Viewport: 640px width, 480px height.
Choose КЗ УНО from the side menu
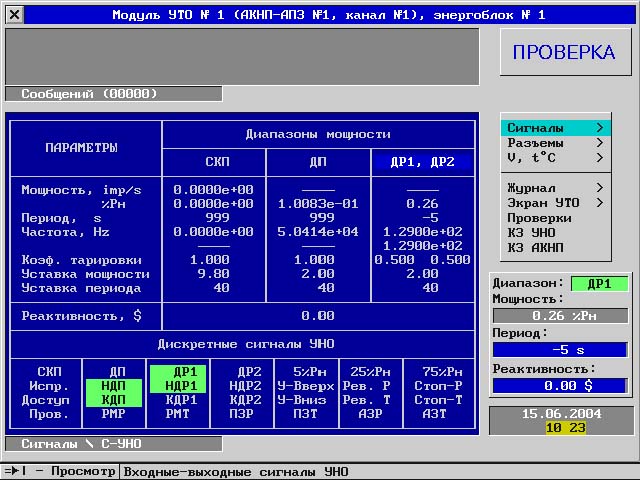tap(530, 233)
